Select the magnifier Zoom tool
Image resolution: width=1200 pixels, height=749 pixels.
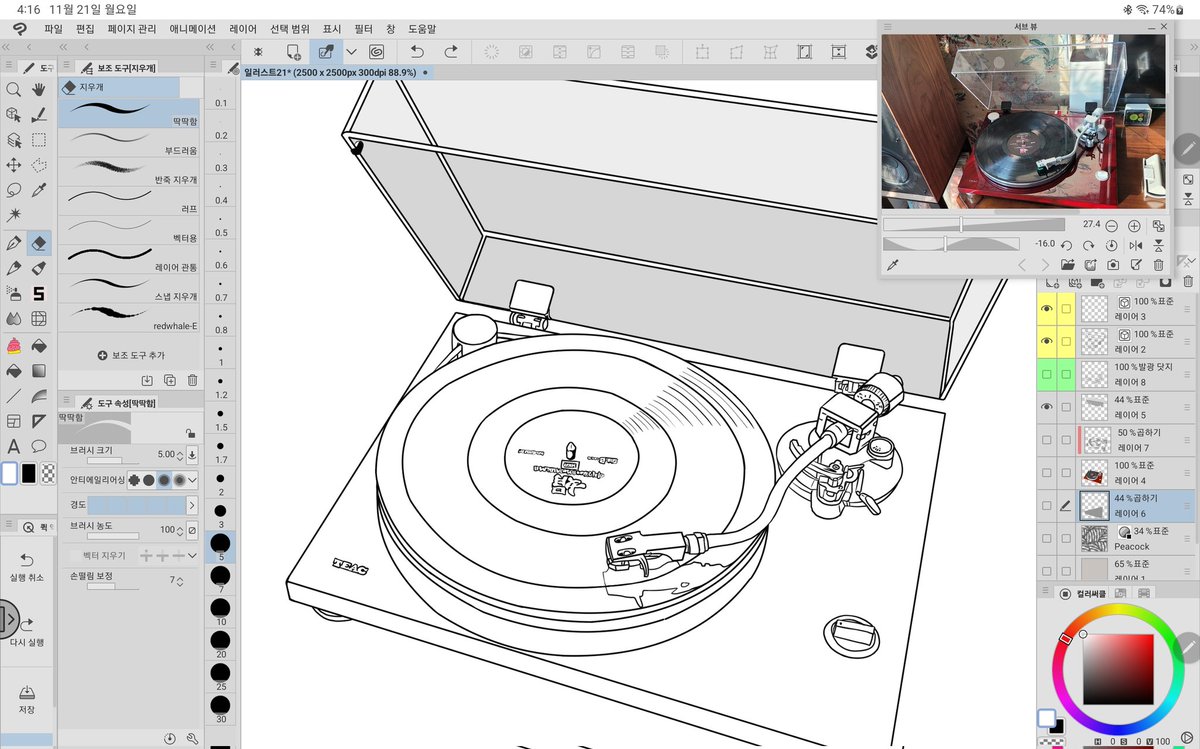tap(14, 89)
